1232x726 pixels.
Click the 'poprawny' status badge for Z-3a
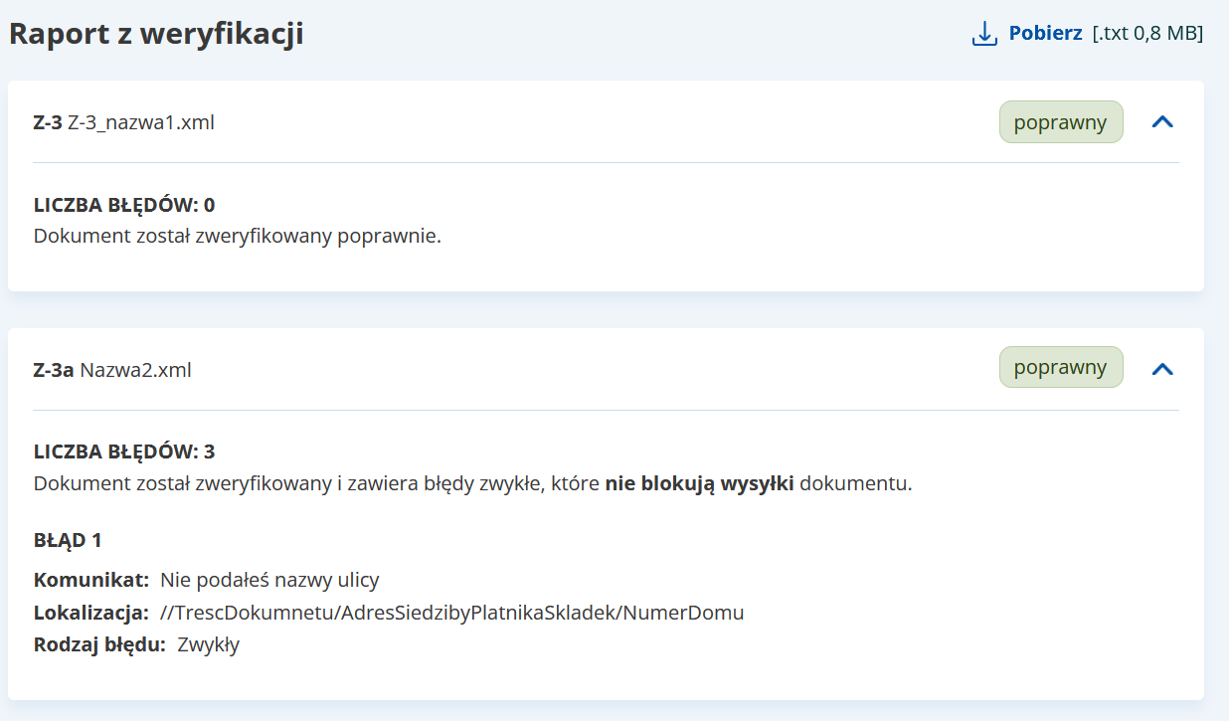pyautogui.click(x=1059, y=367)
